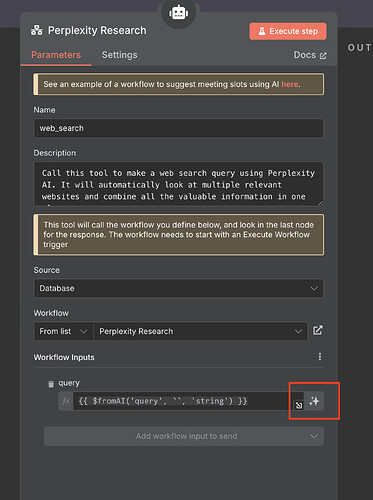Open the Source Database dropdown
Viewport: 373px width, 500px height.
[178, 288]
